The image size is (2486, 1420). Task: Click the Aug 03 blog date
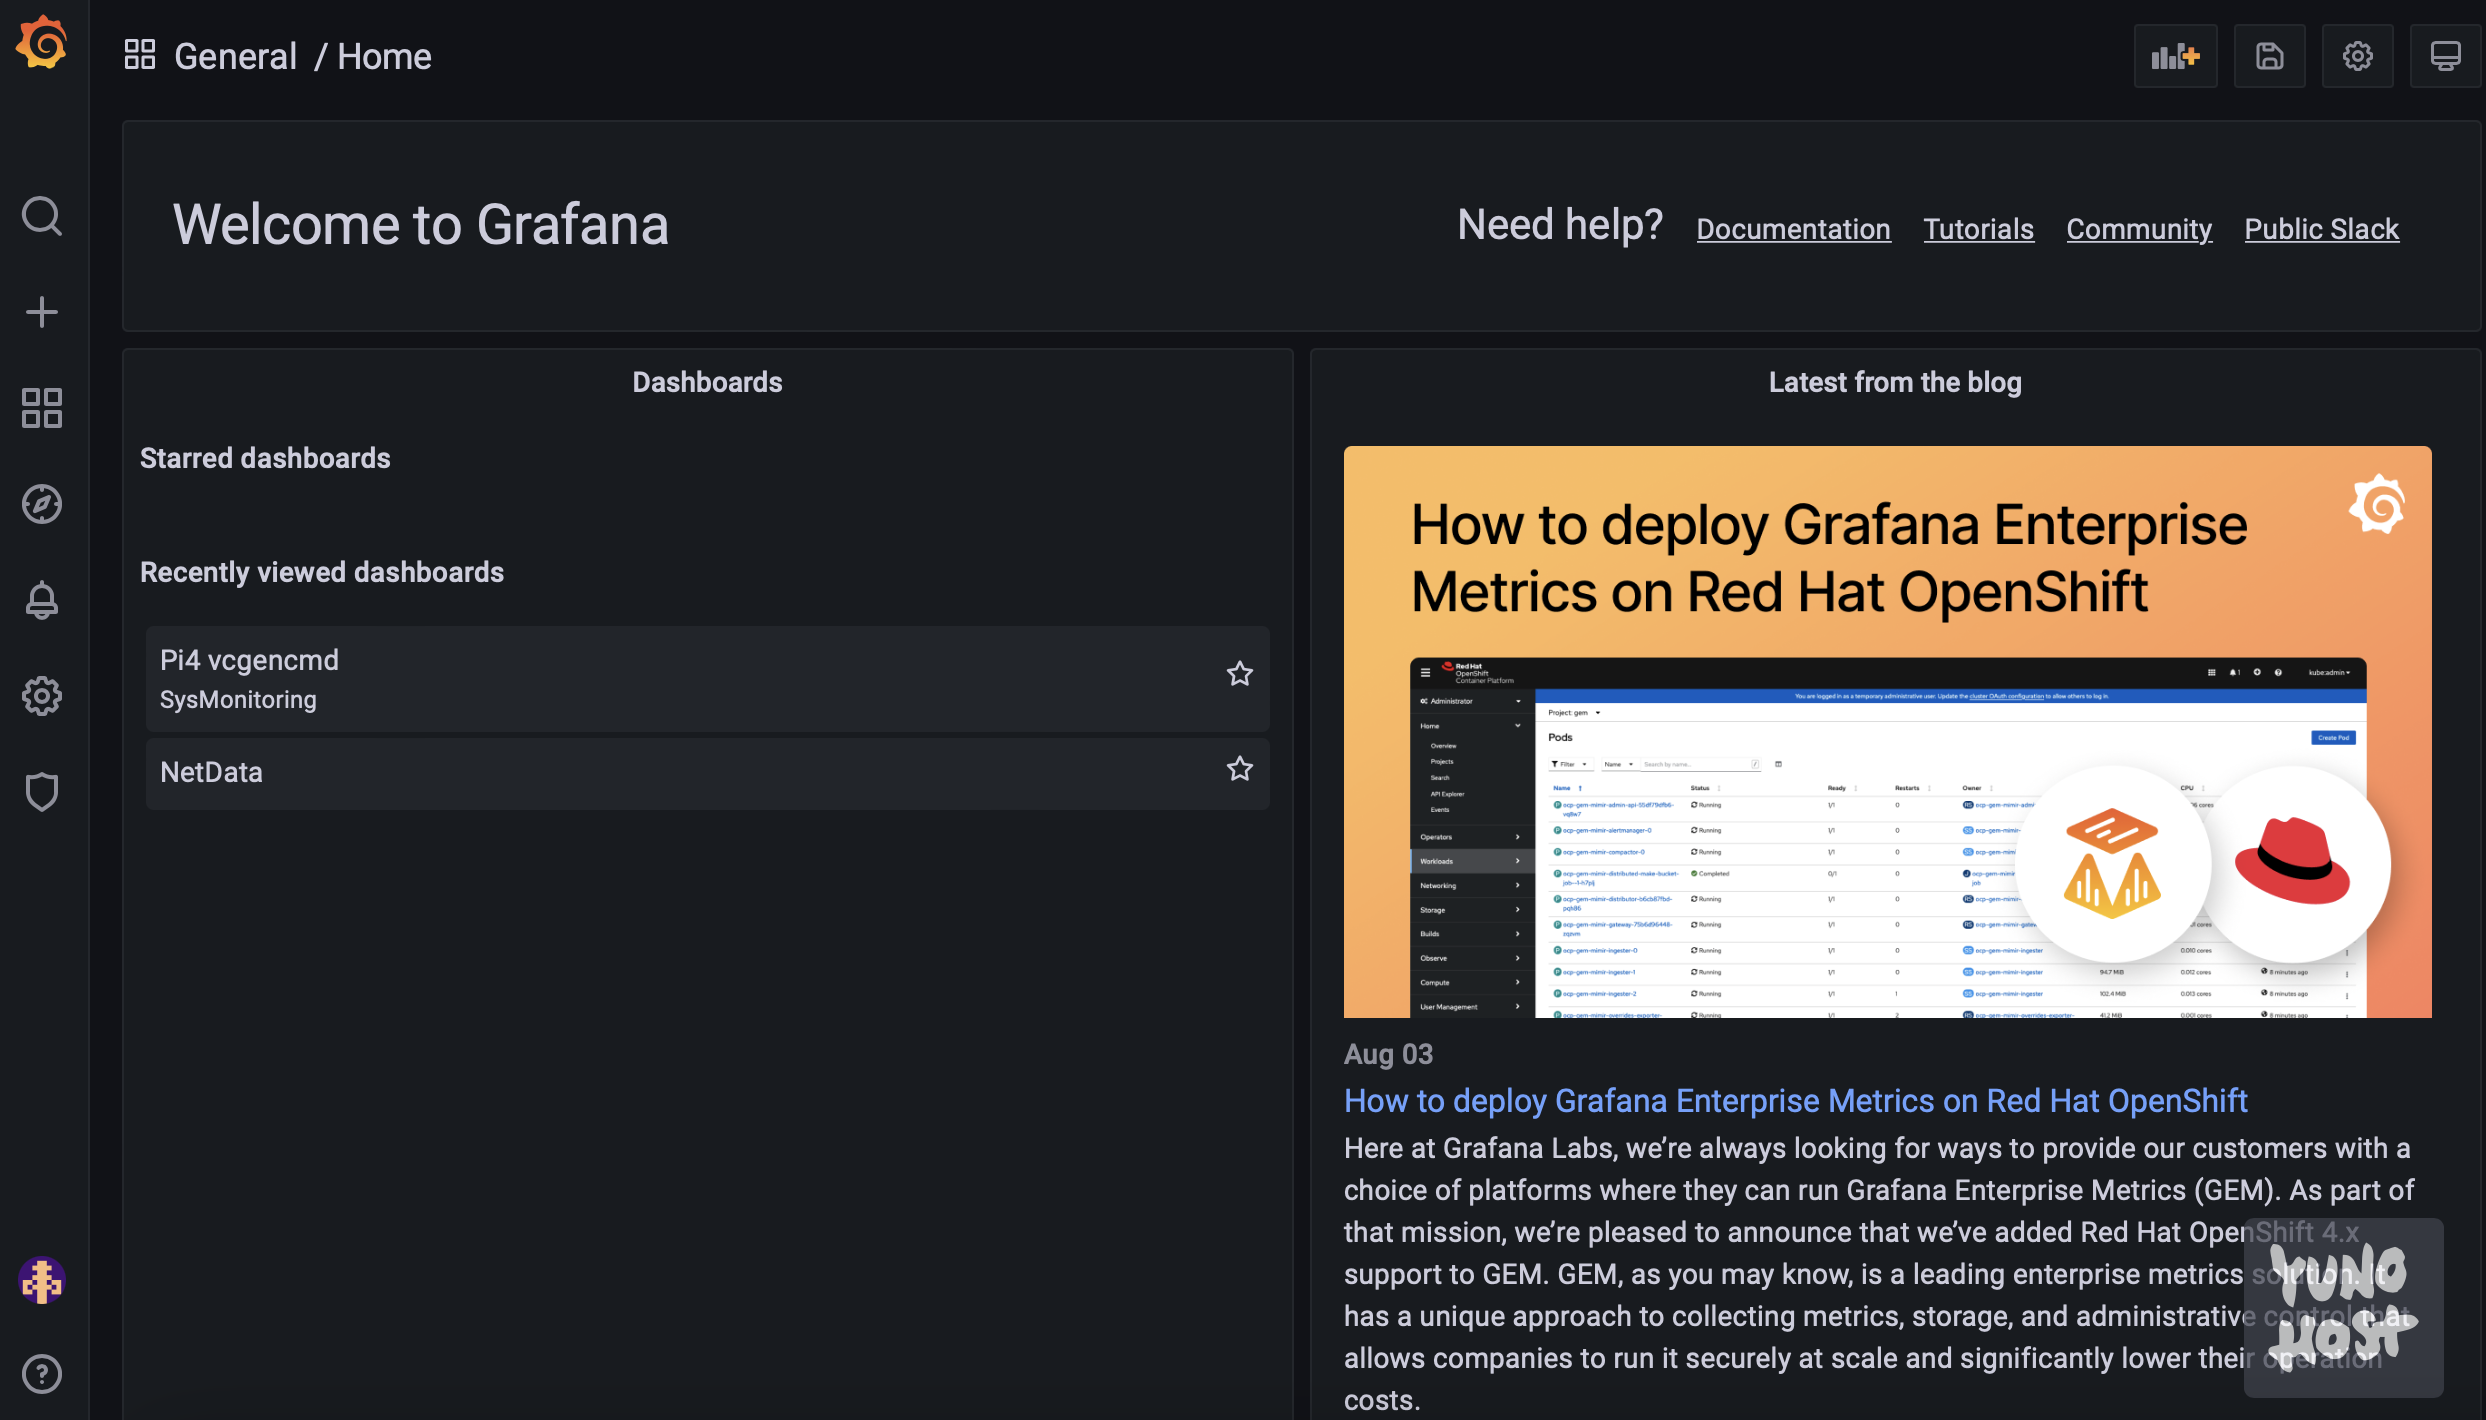(1388, 1054)
